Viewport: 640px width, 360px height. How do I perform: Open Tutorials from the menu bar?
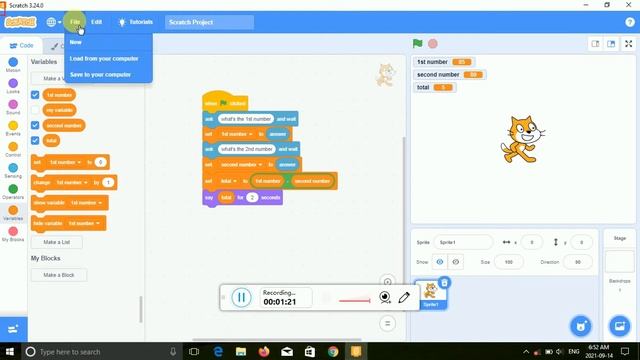tap(136, 22)
